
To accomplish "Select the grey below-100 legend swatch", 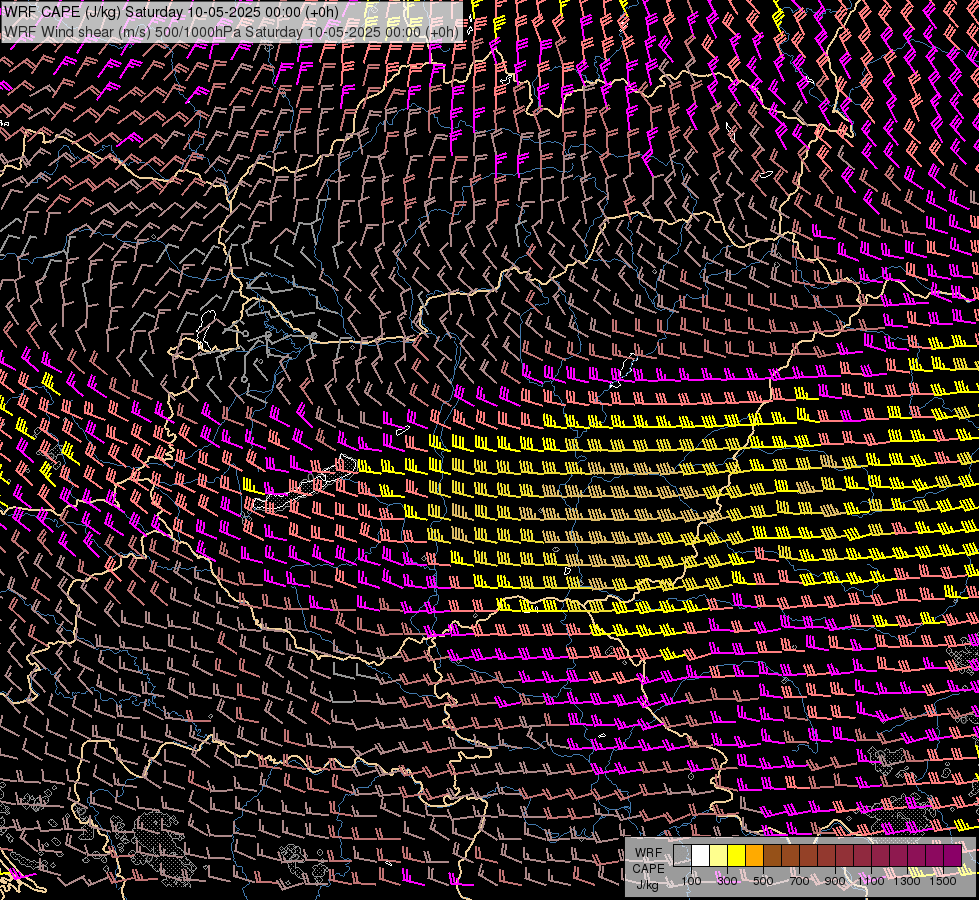I will coord(682,856).
